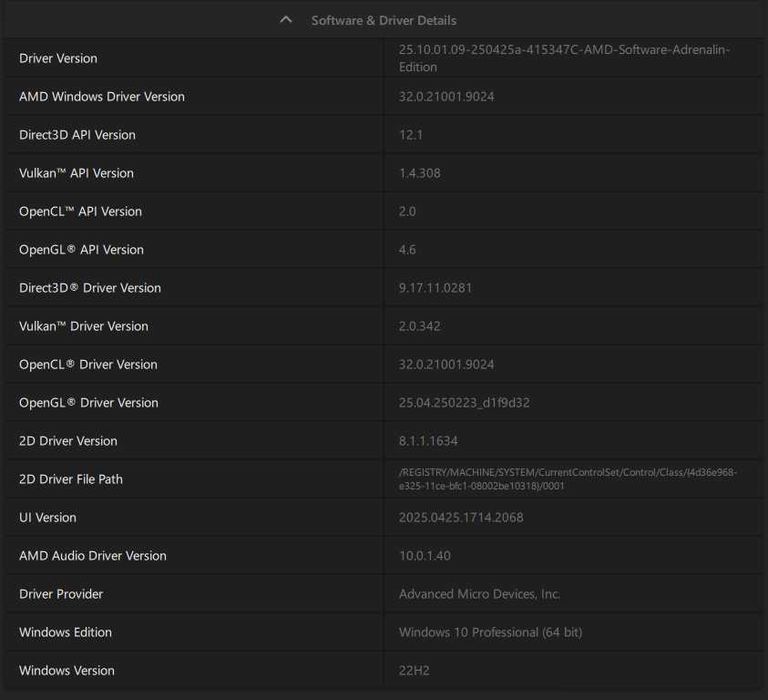This screenshot has width=768, height=700.
Task: Select the Windows Edition label
Action: point(65,631)
